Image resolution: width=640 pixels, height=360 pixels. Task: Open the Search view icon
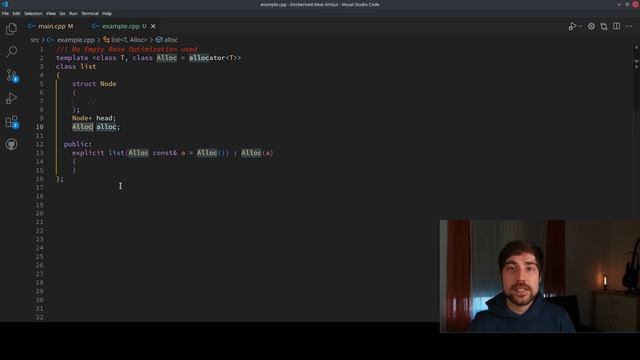coord(11,51)
